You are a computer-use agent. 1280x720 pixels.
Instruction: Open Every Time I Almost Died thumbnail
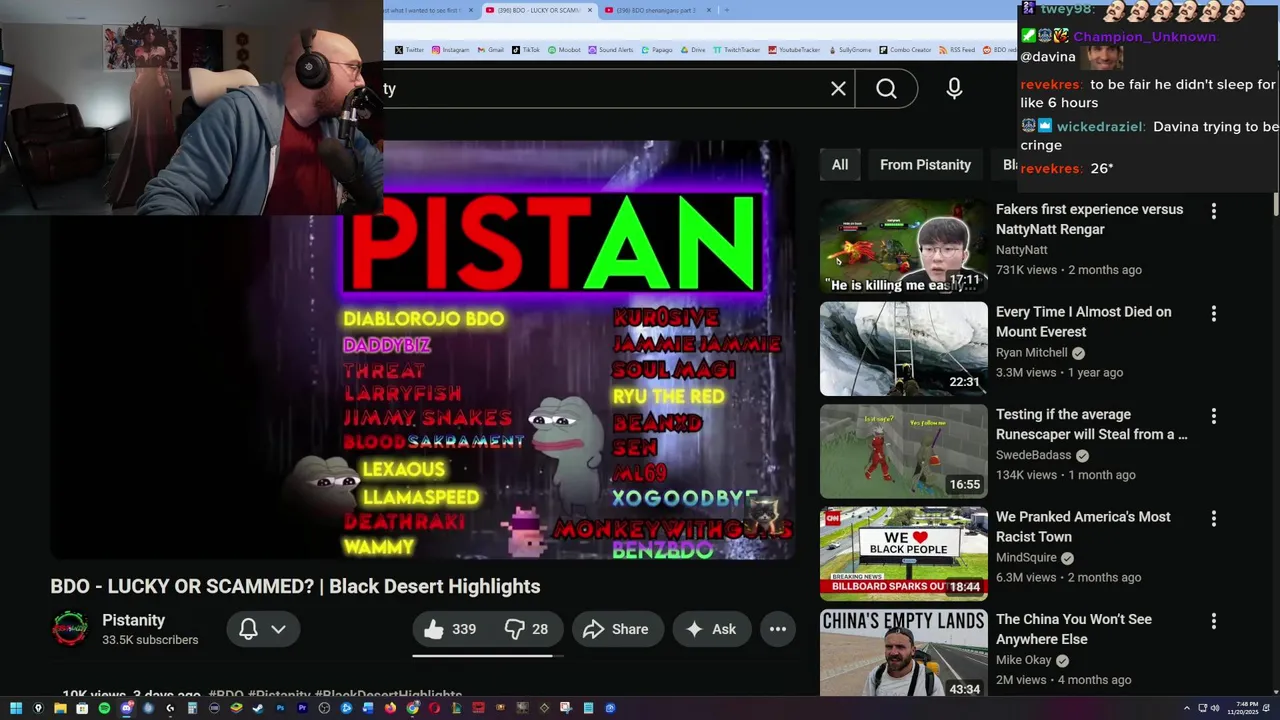904,349
